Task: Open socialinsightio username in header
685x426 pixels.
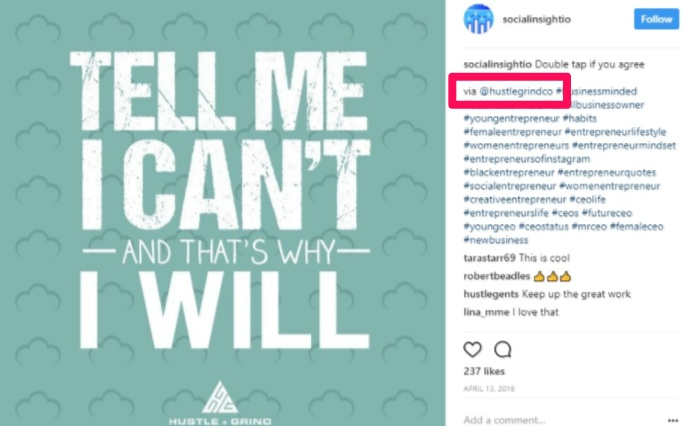Action: pyautogui.click(x=536, y=19)
